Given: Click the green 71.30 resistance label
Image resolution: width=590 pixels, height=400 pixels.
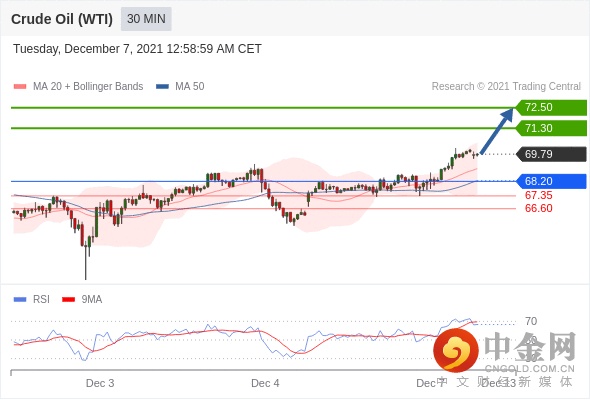Looking at the screenshot, I should (x=551, y=128).
